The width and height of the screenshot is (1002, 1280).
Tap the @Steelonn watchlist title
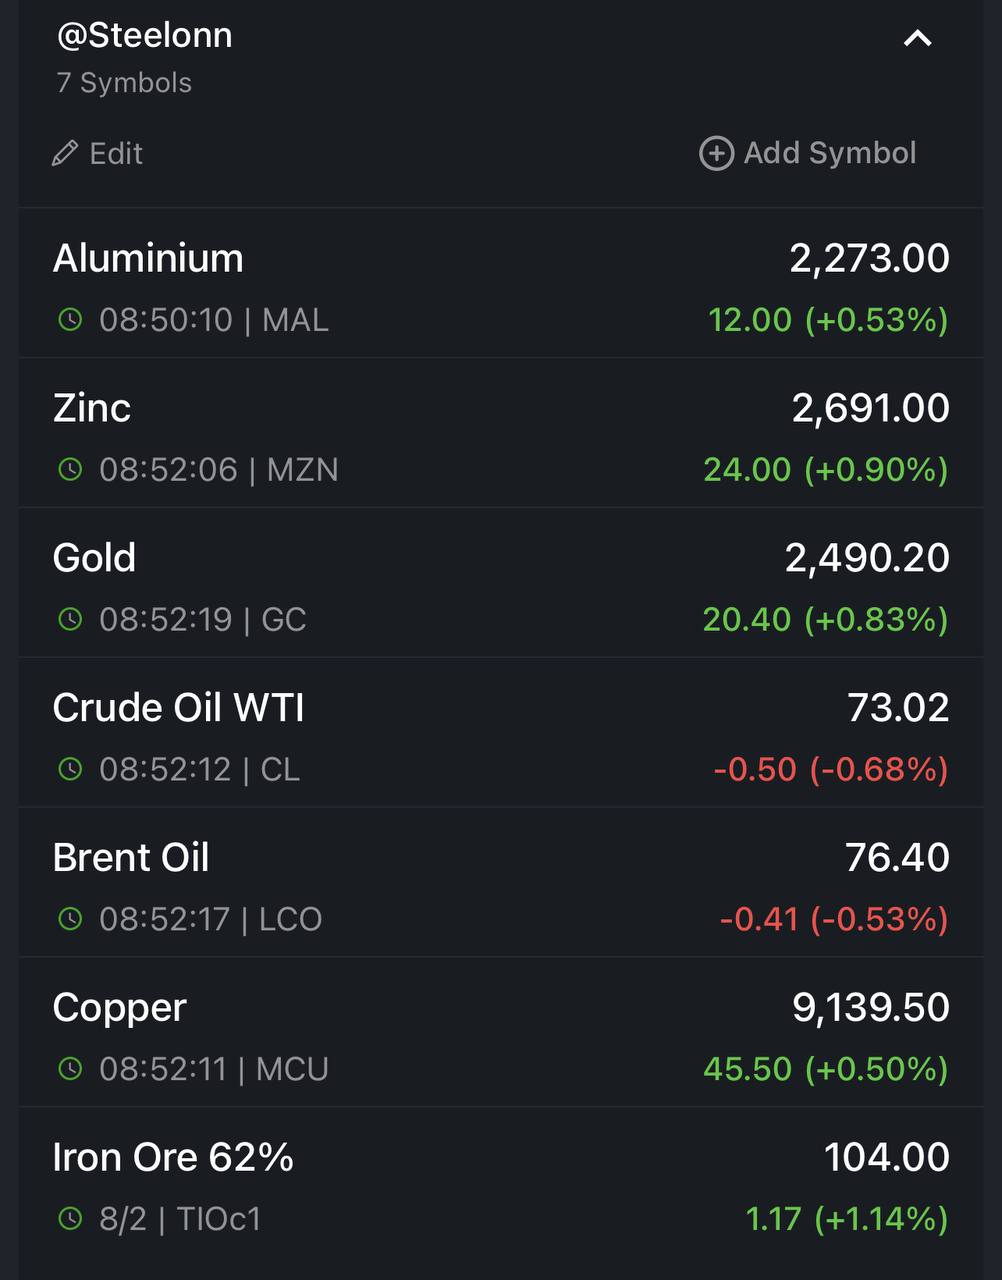144,35
